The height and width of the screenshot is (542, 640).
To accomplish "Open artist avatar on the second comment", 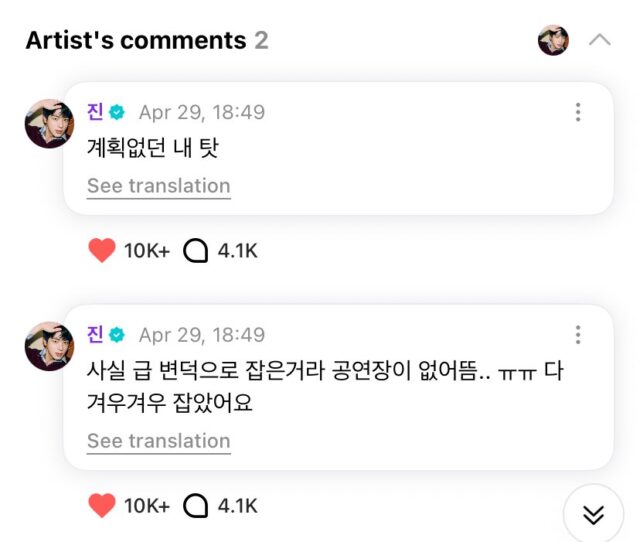I will pyautogui.click(x=49, y=347).
